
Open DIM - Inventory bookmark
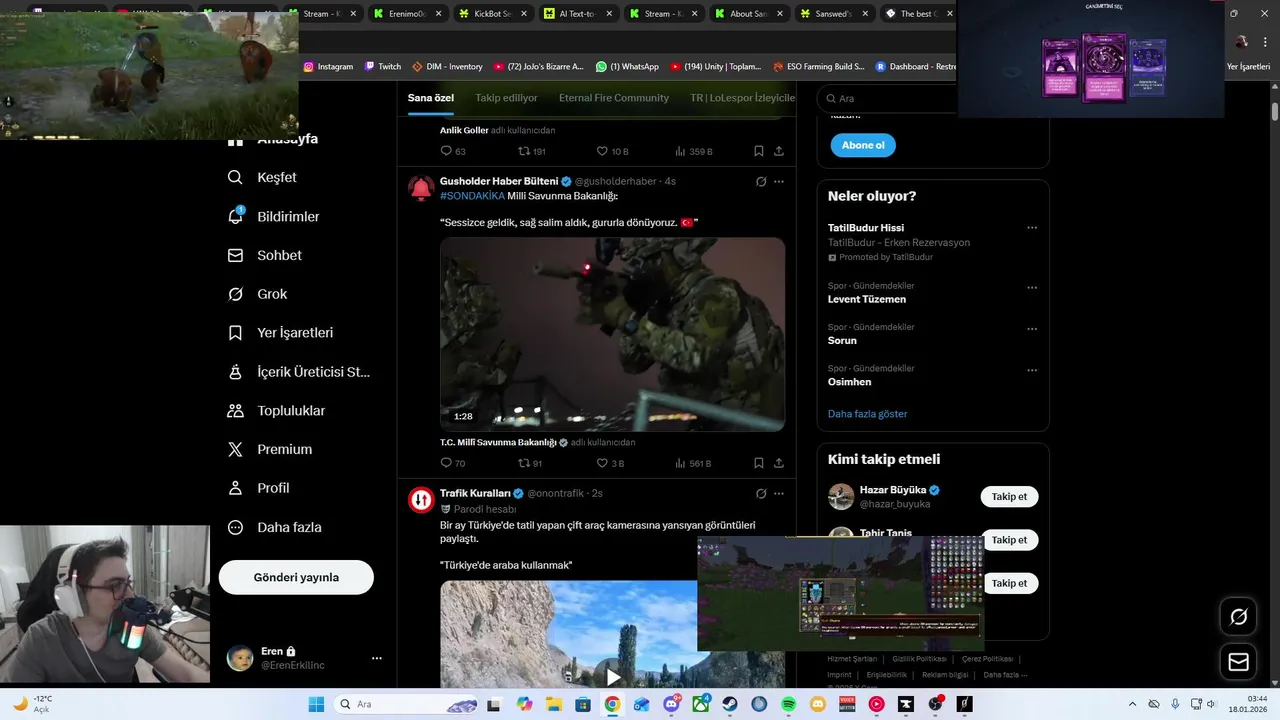coord(447,67)
